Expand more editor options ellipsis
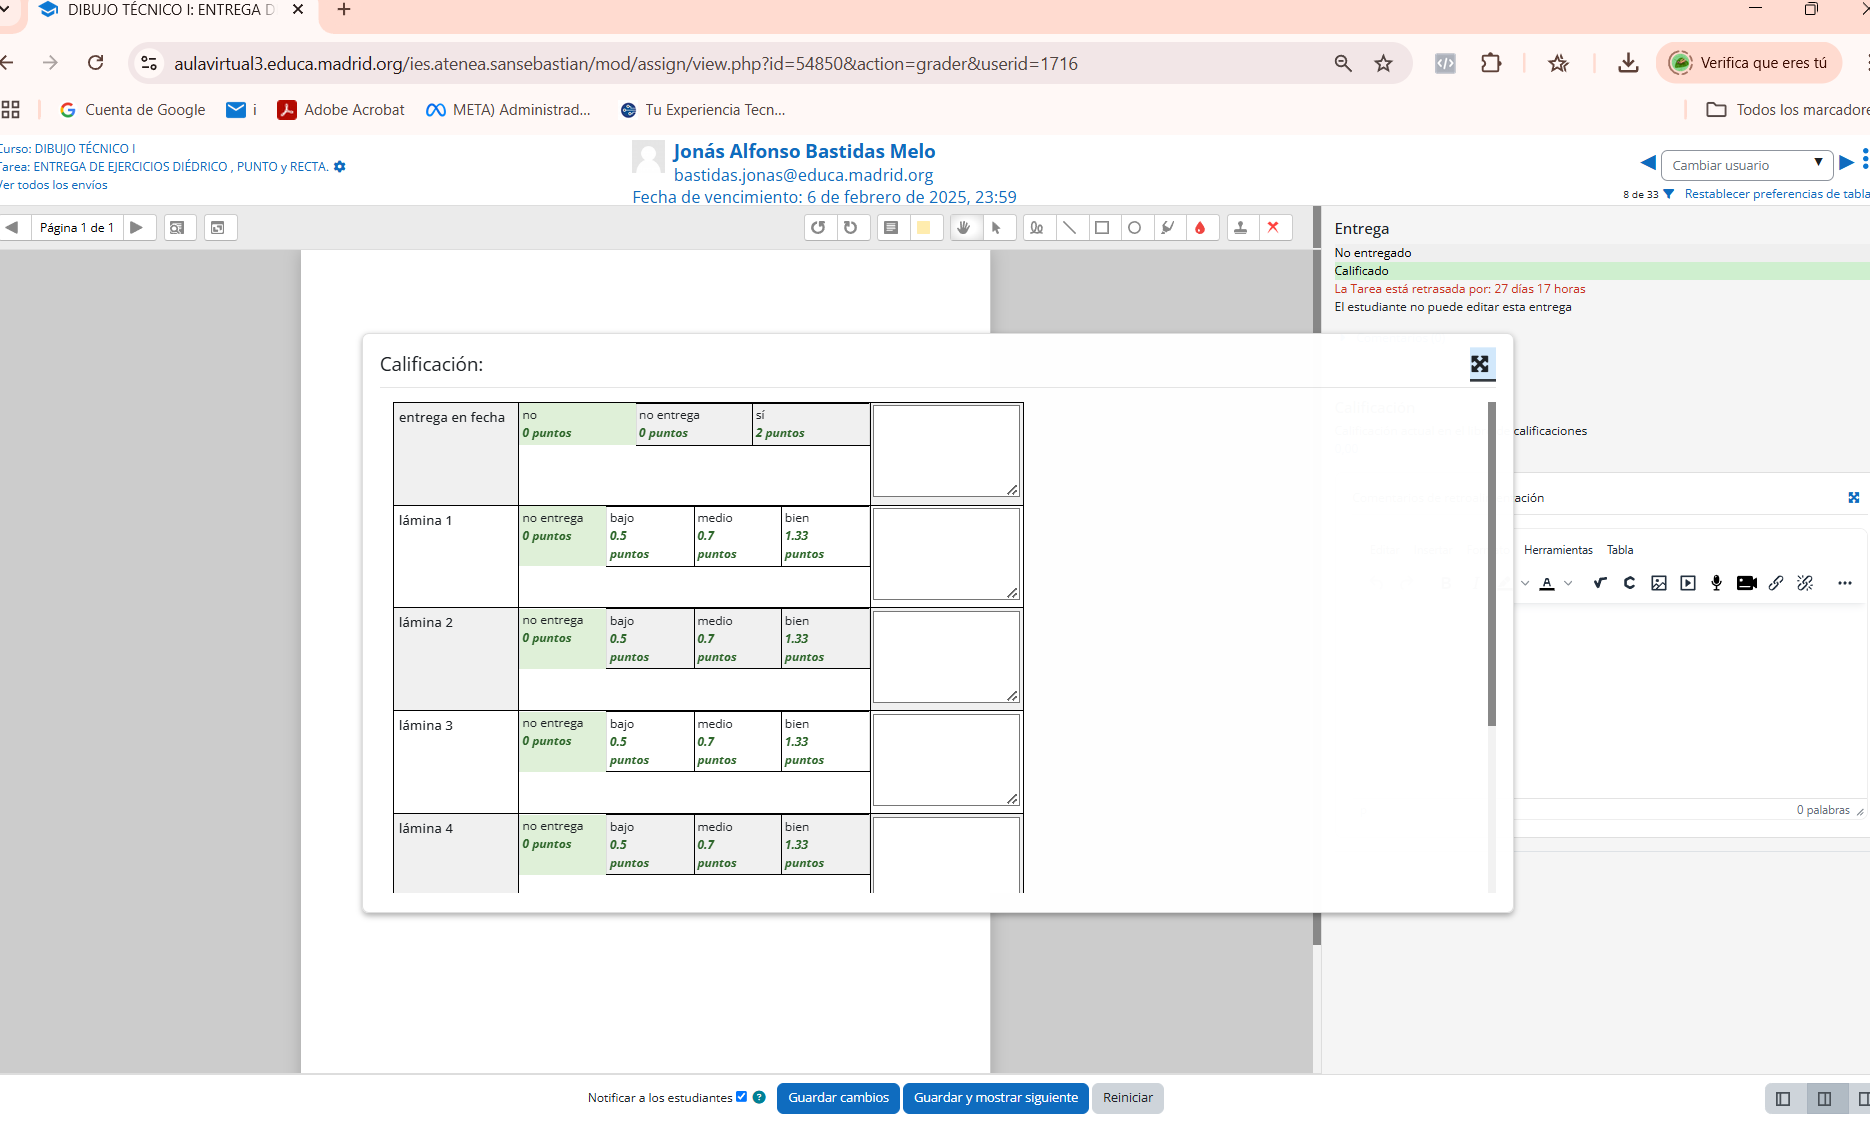 [1844, 583]
